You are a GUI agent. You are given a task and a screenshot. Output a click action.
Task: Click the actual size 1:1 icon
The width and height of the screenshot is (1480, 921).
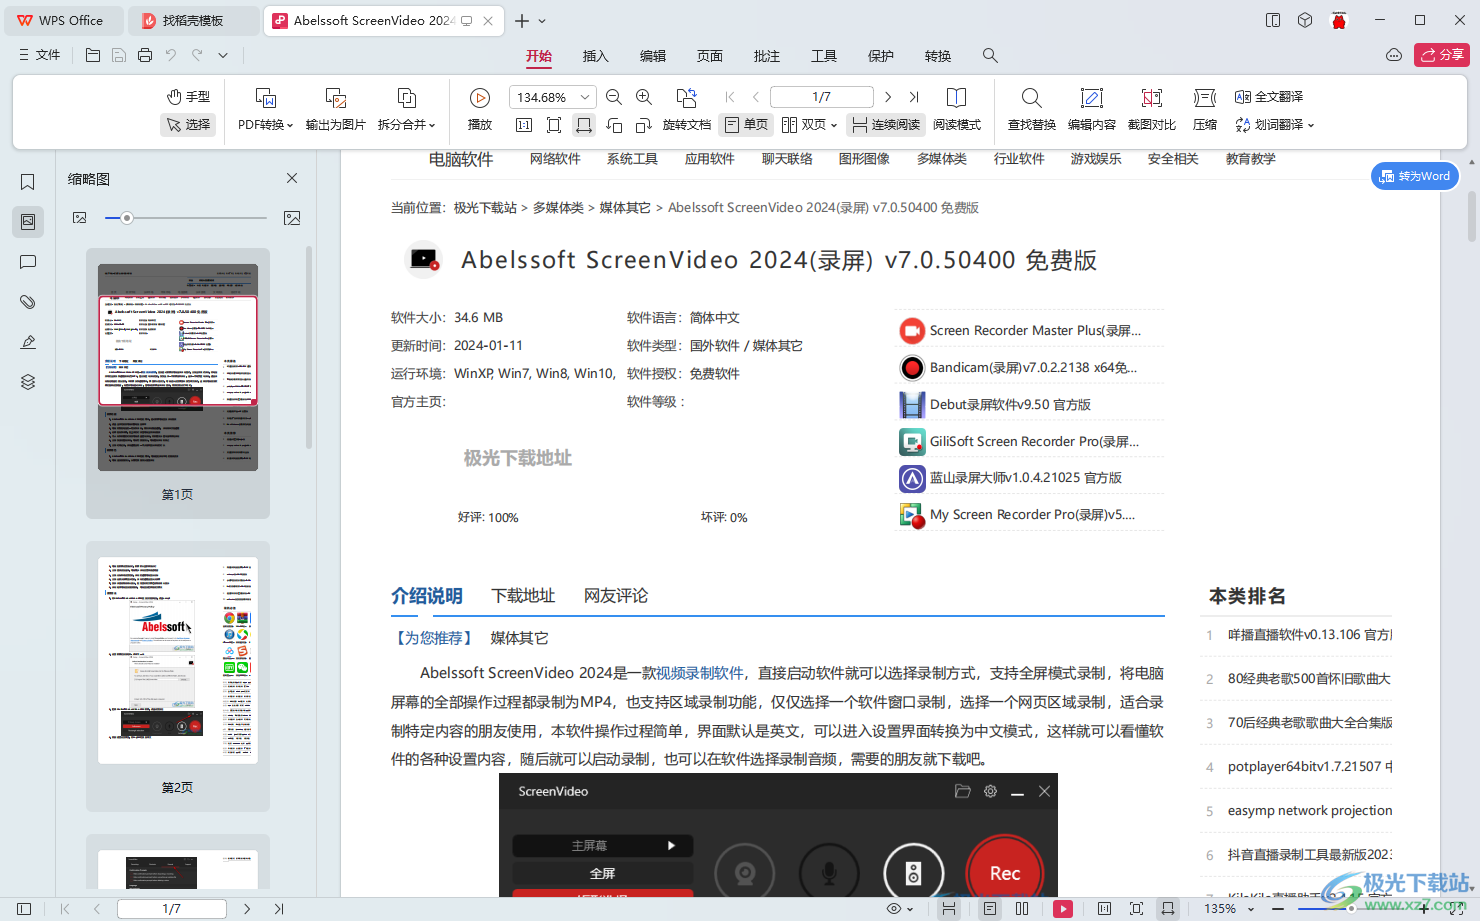point(524,125)
